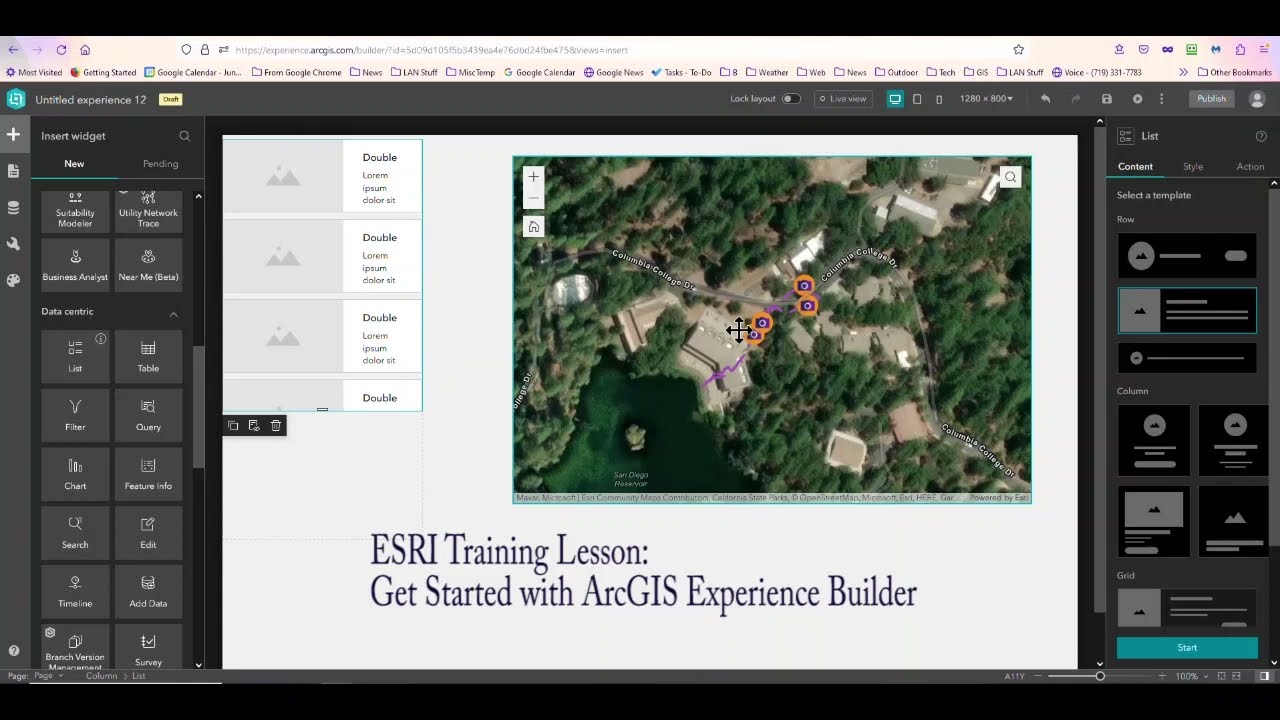Click the help question mark in sidebar

13,650
